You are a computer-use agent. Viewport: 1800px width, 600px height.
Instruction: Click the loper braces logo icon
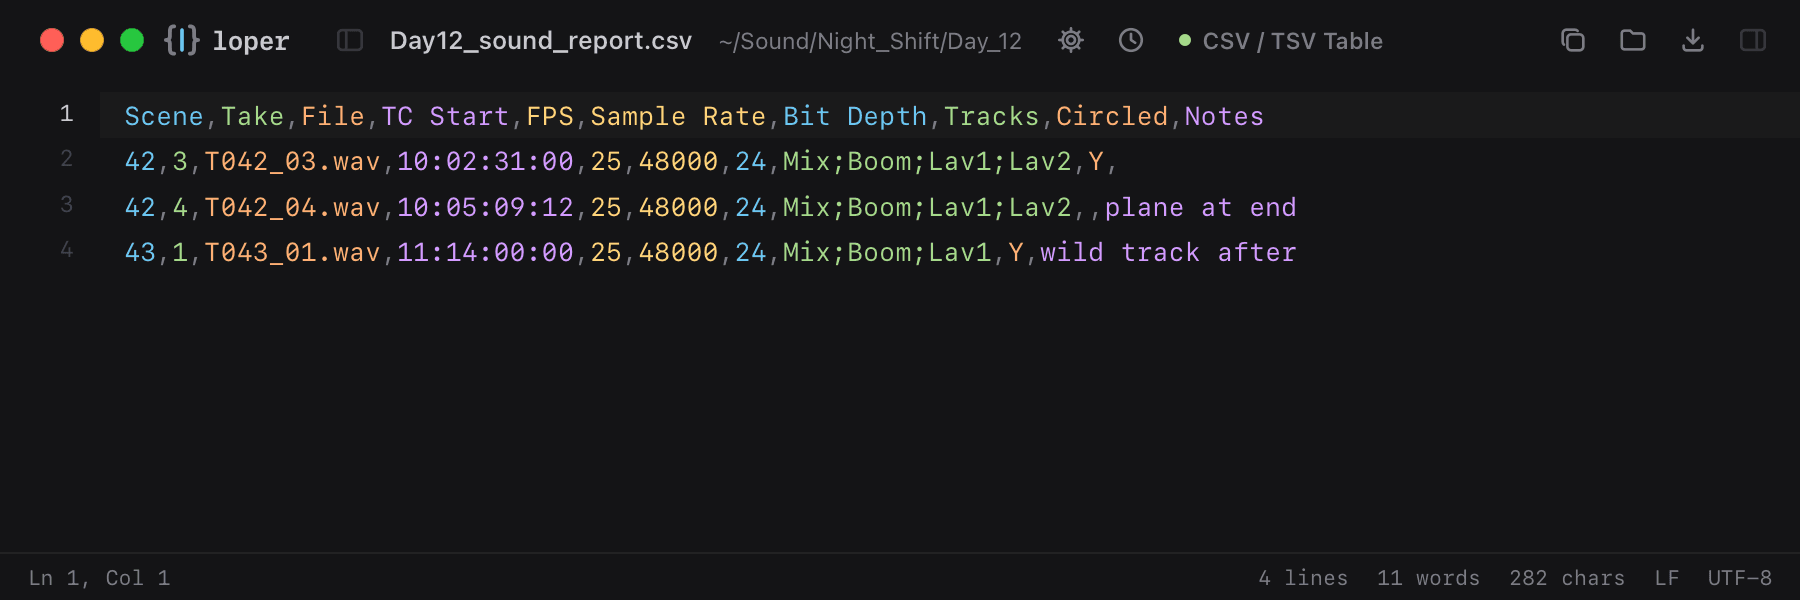(x=182, y=40)
